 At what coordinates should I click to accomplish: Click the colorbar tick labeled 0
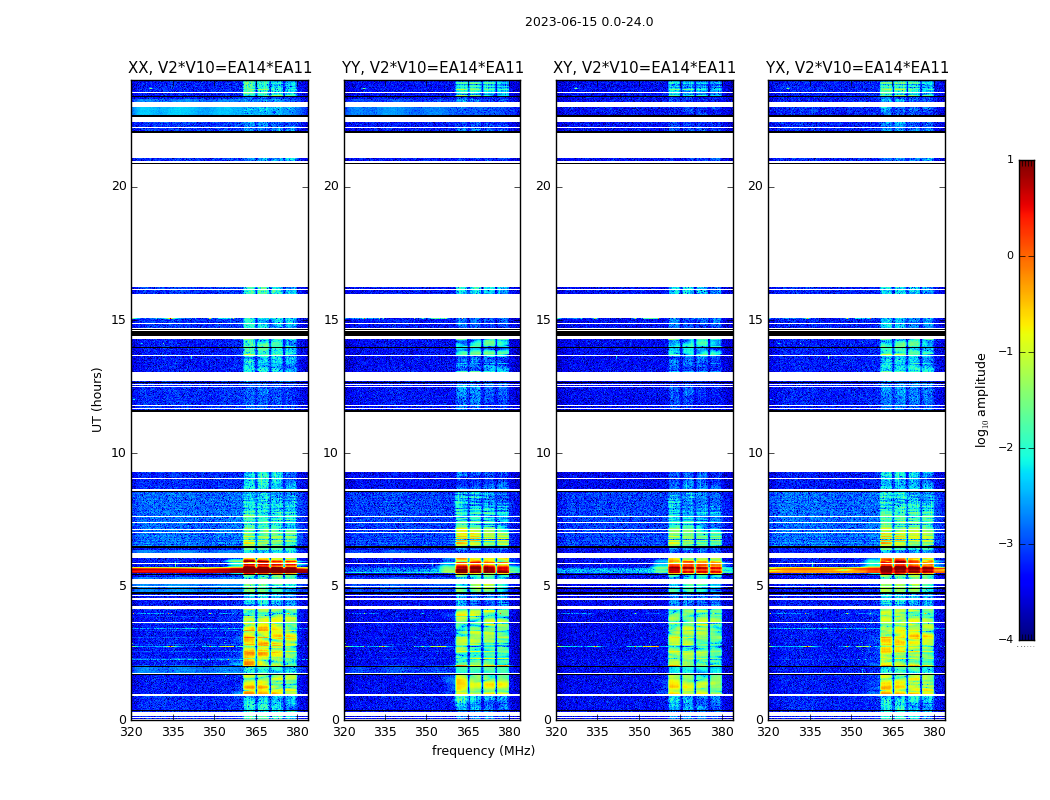click(x=1010, y=256)
